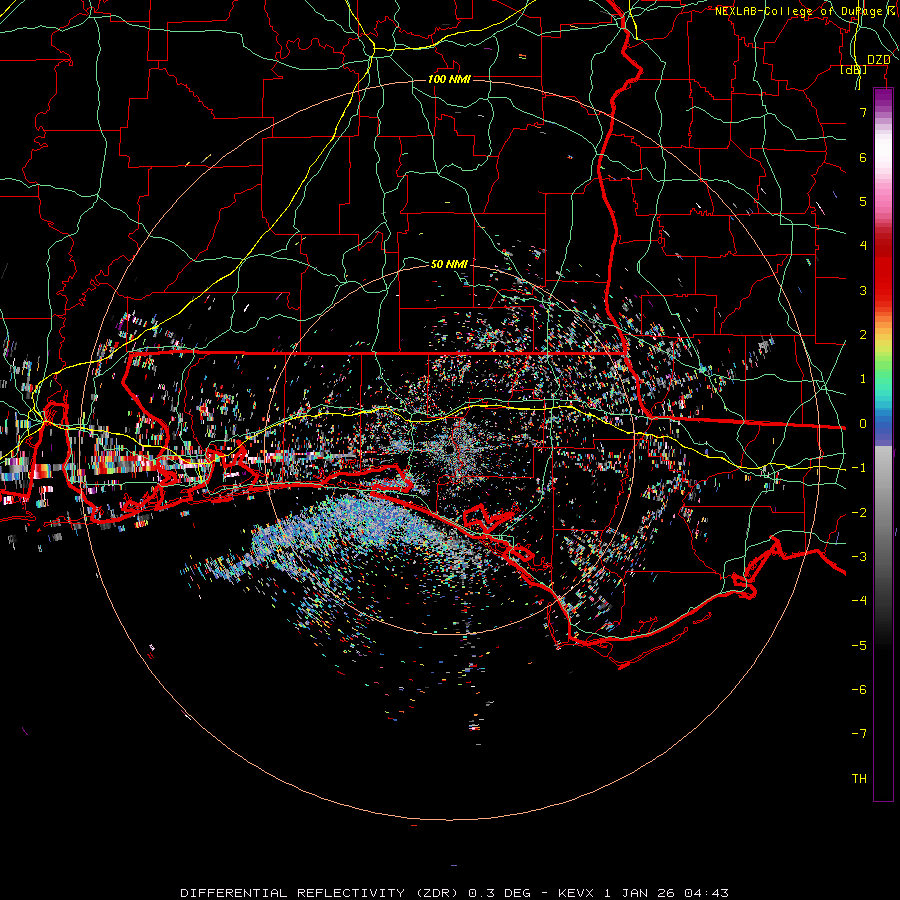Select the "3" value on the scale

click(863, 290)
